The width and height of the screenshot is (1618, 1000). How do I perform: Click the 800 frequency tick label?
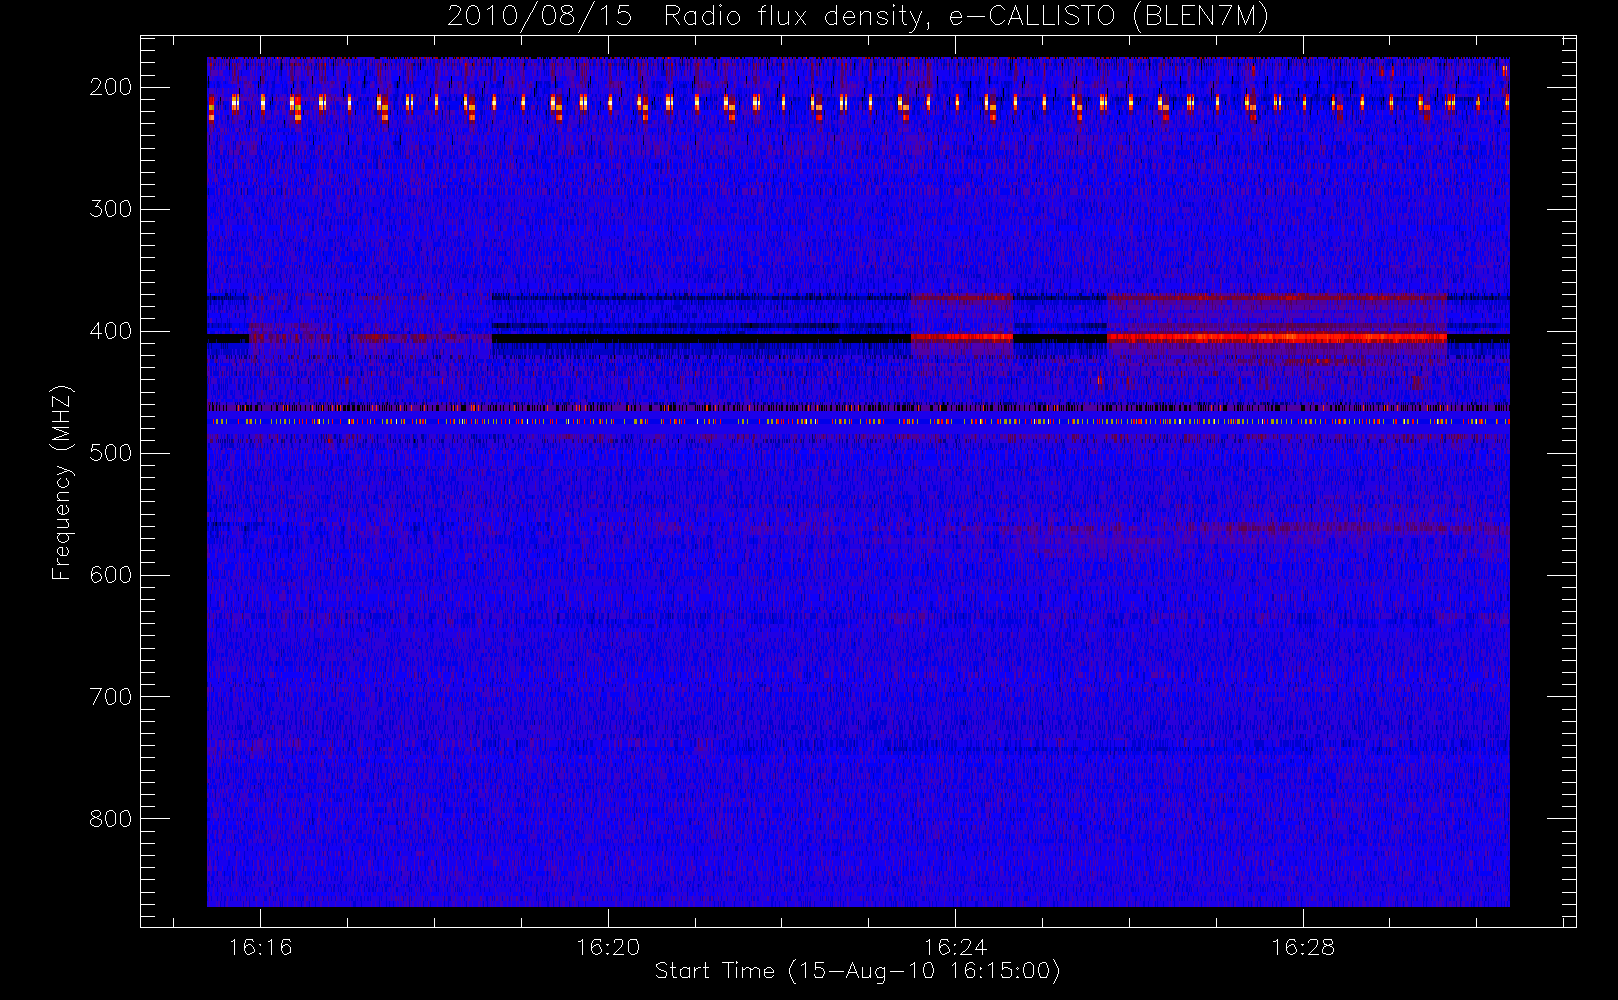coord(111,819)
